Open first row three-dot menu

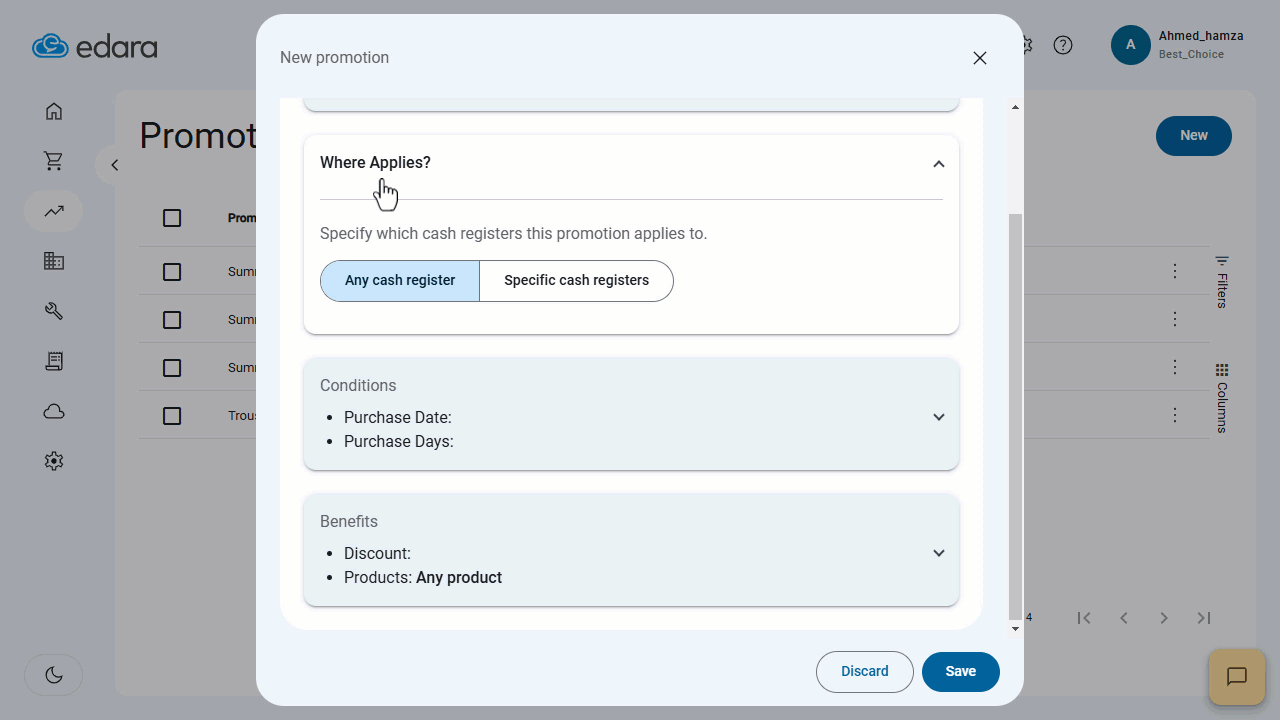pos(1176,271)
